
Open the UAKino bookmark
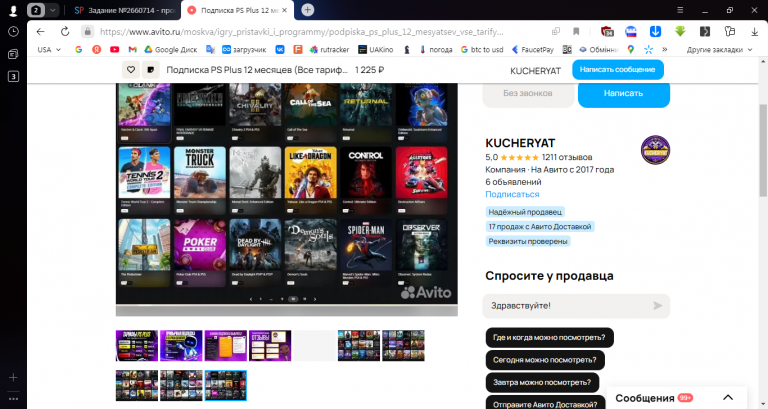[376, 49]
